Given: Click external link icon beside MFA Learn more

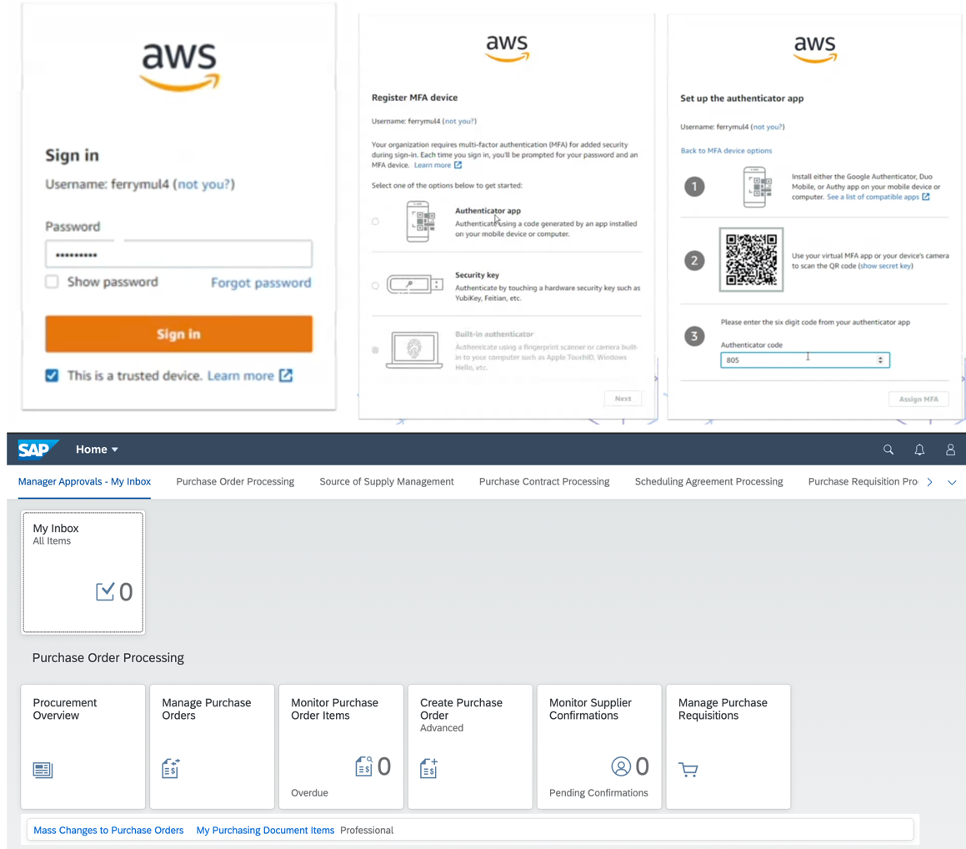Looking at the screenshot, I should 458,165.
